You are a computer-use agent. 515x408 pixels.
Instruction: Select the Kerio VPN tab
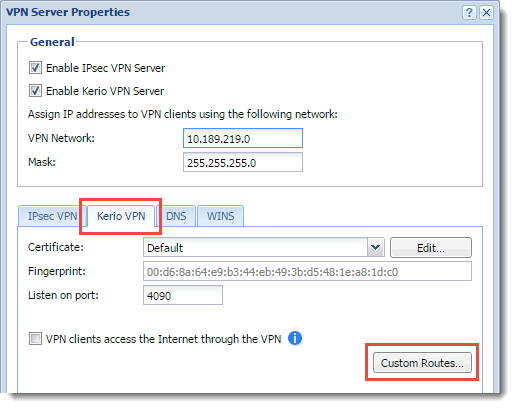pos(121,216)
